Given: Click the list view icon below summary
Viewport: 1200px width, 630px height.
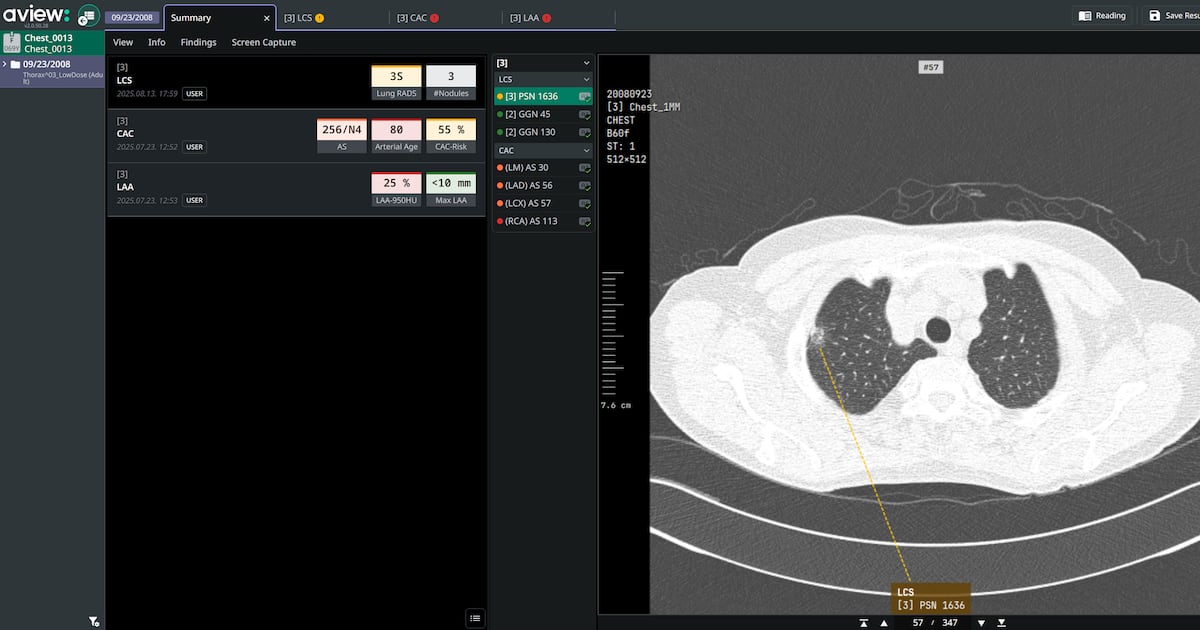Looking at the screenshot, I should click(475, 618).
